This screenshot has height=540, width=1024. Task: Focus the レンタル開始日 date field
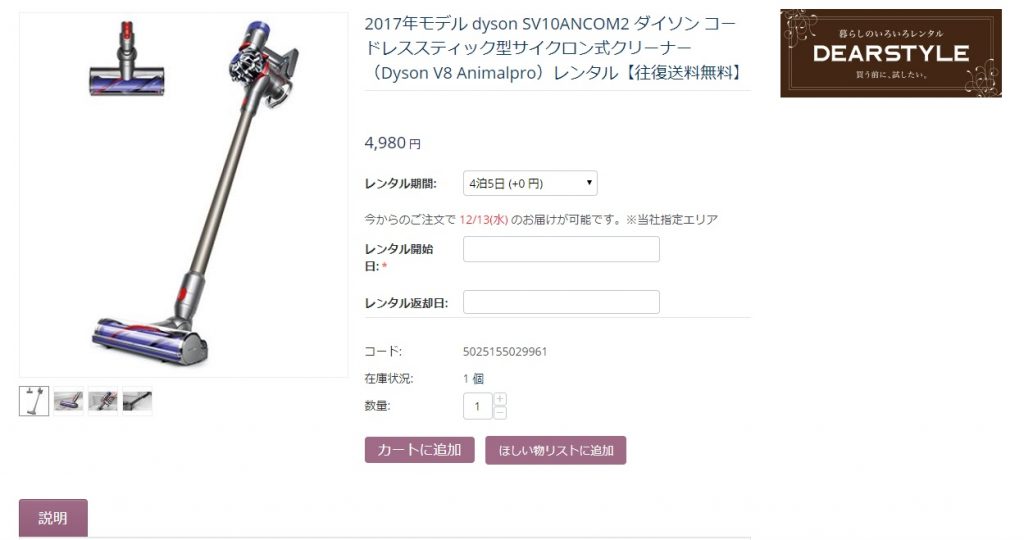pos(561,249)
